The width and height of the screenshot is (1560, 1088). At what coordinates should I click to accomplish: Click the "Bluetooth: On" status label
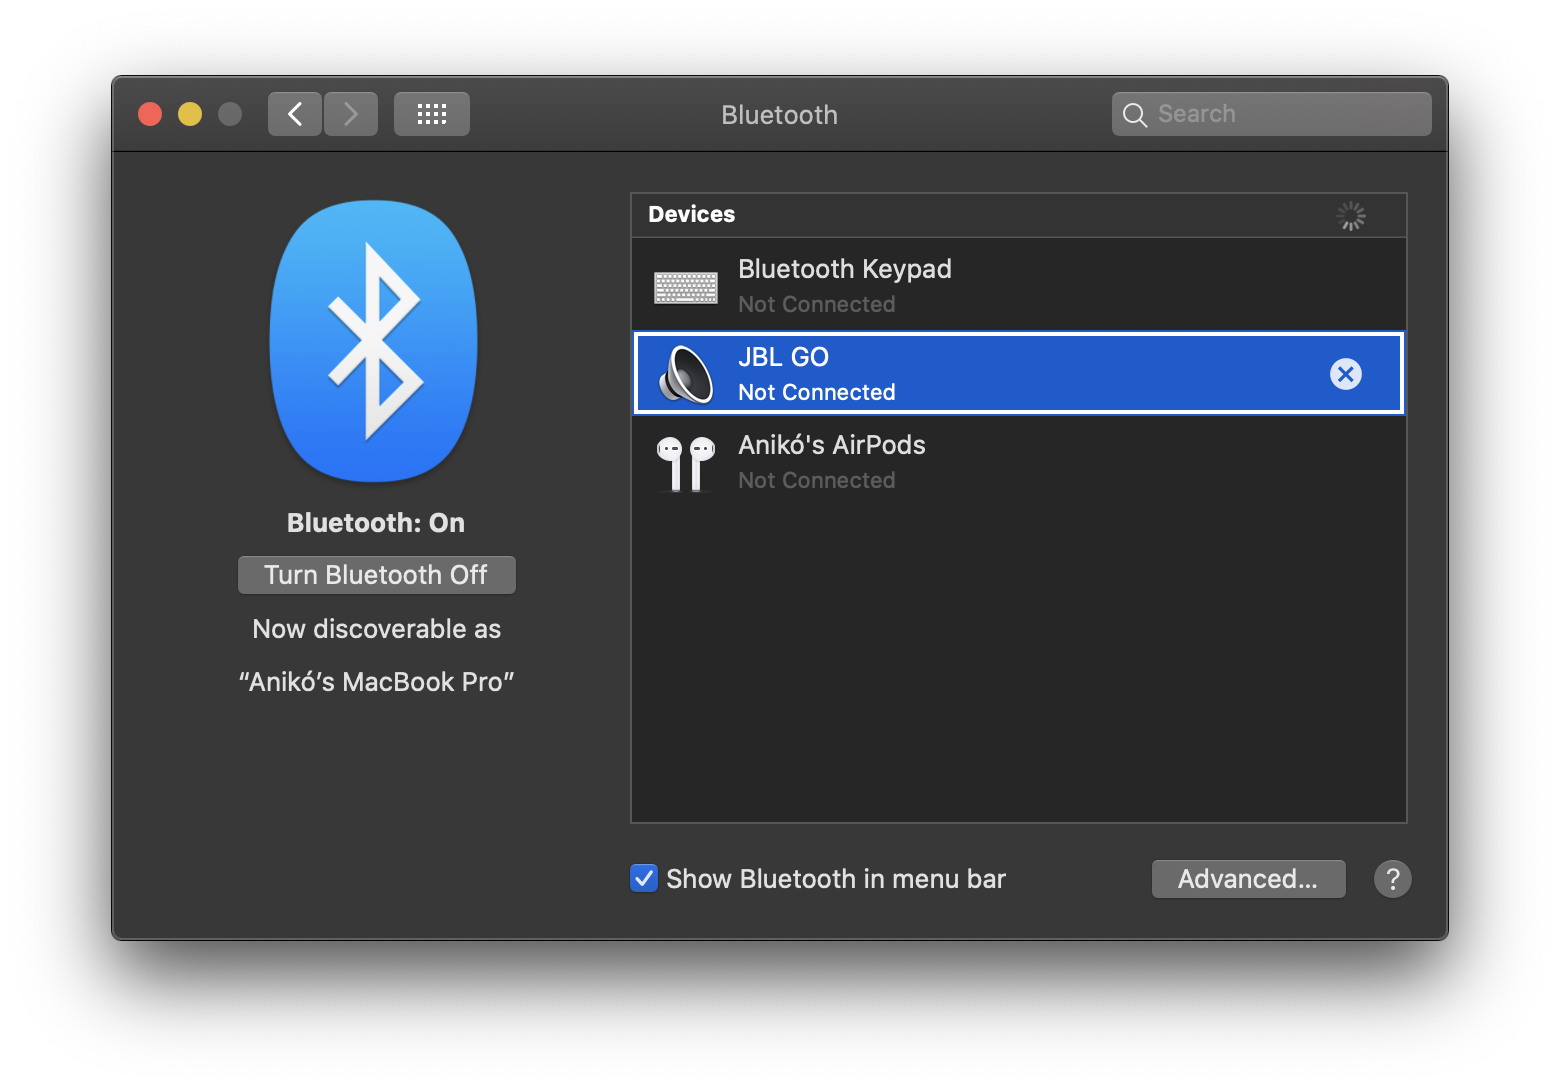pos(376,523)
